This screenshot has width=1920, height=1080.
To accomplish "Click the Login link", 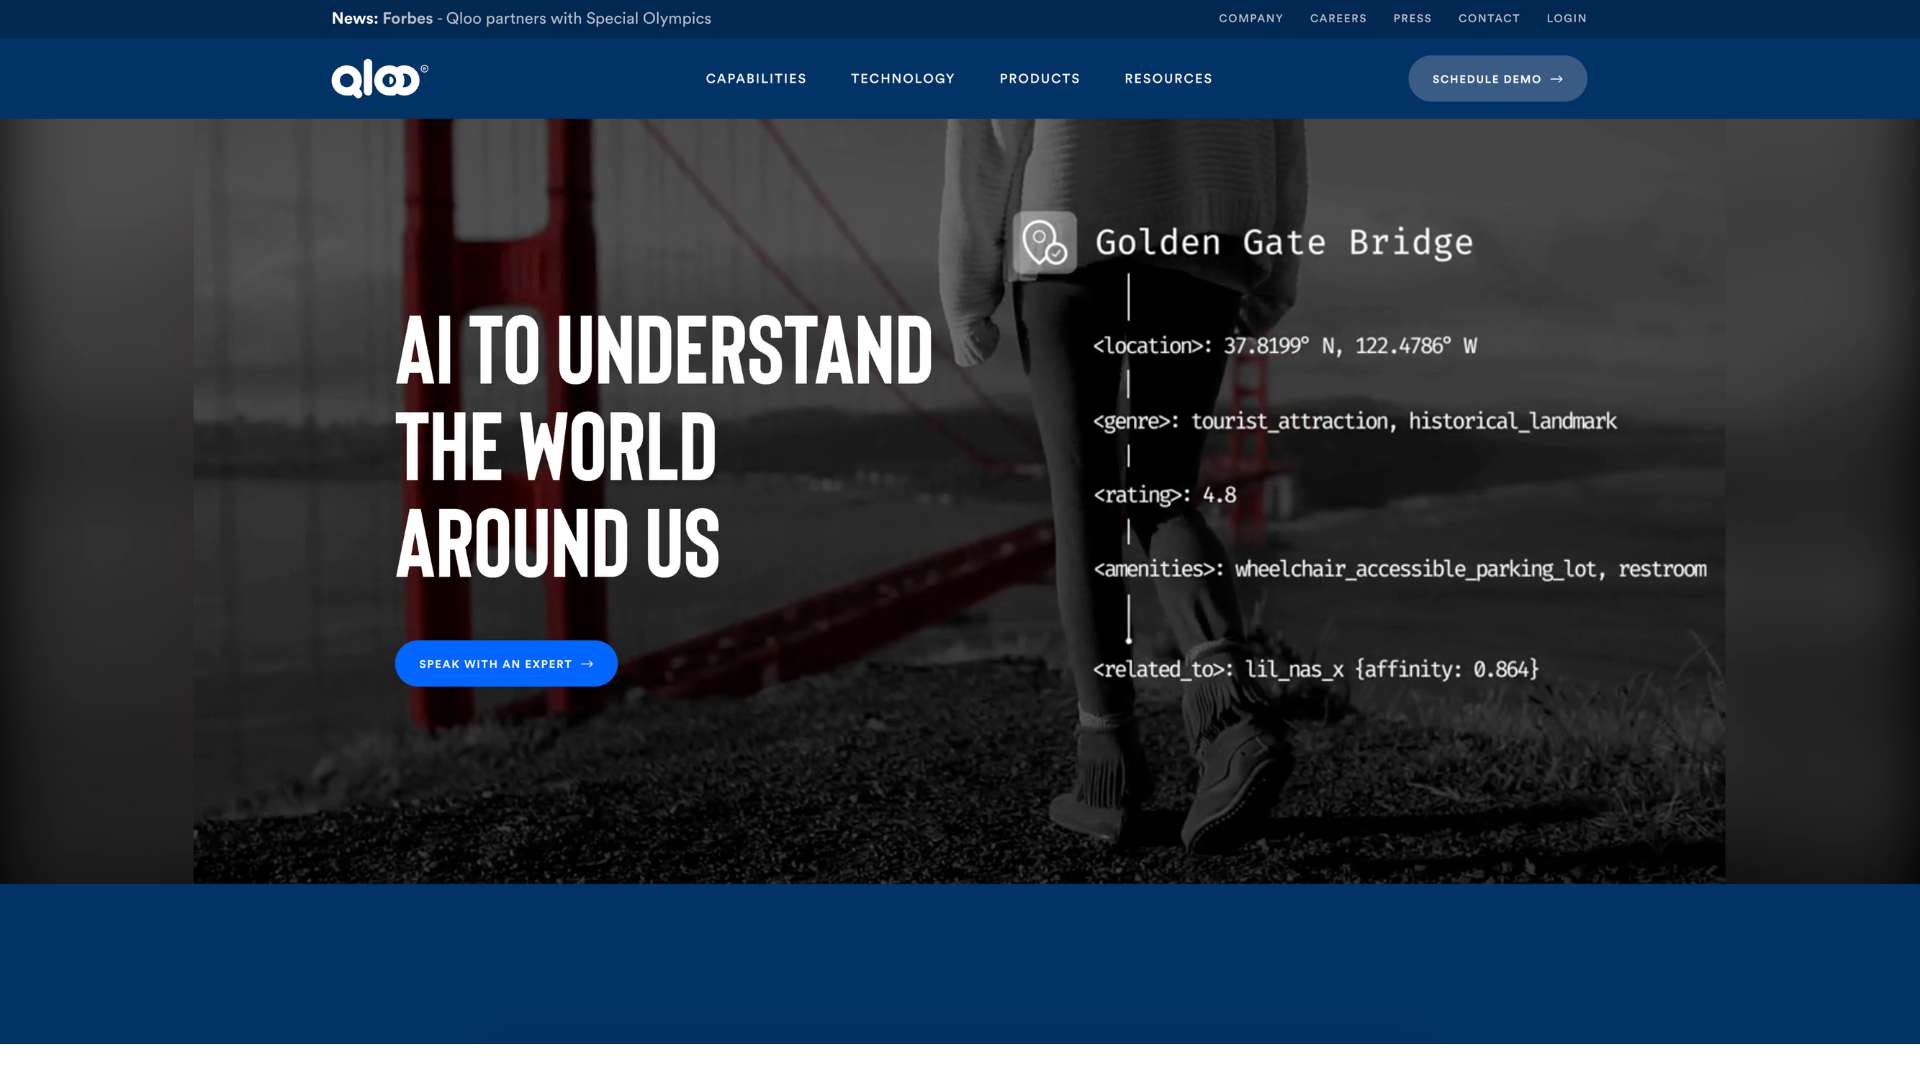I will tap(1566, 19).
